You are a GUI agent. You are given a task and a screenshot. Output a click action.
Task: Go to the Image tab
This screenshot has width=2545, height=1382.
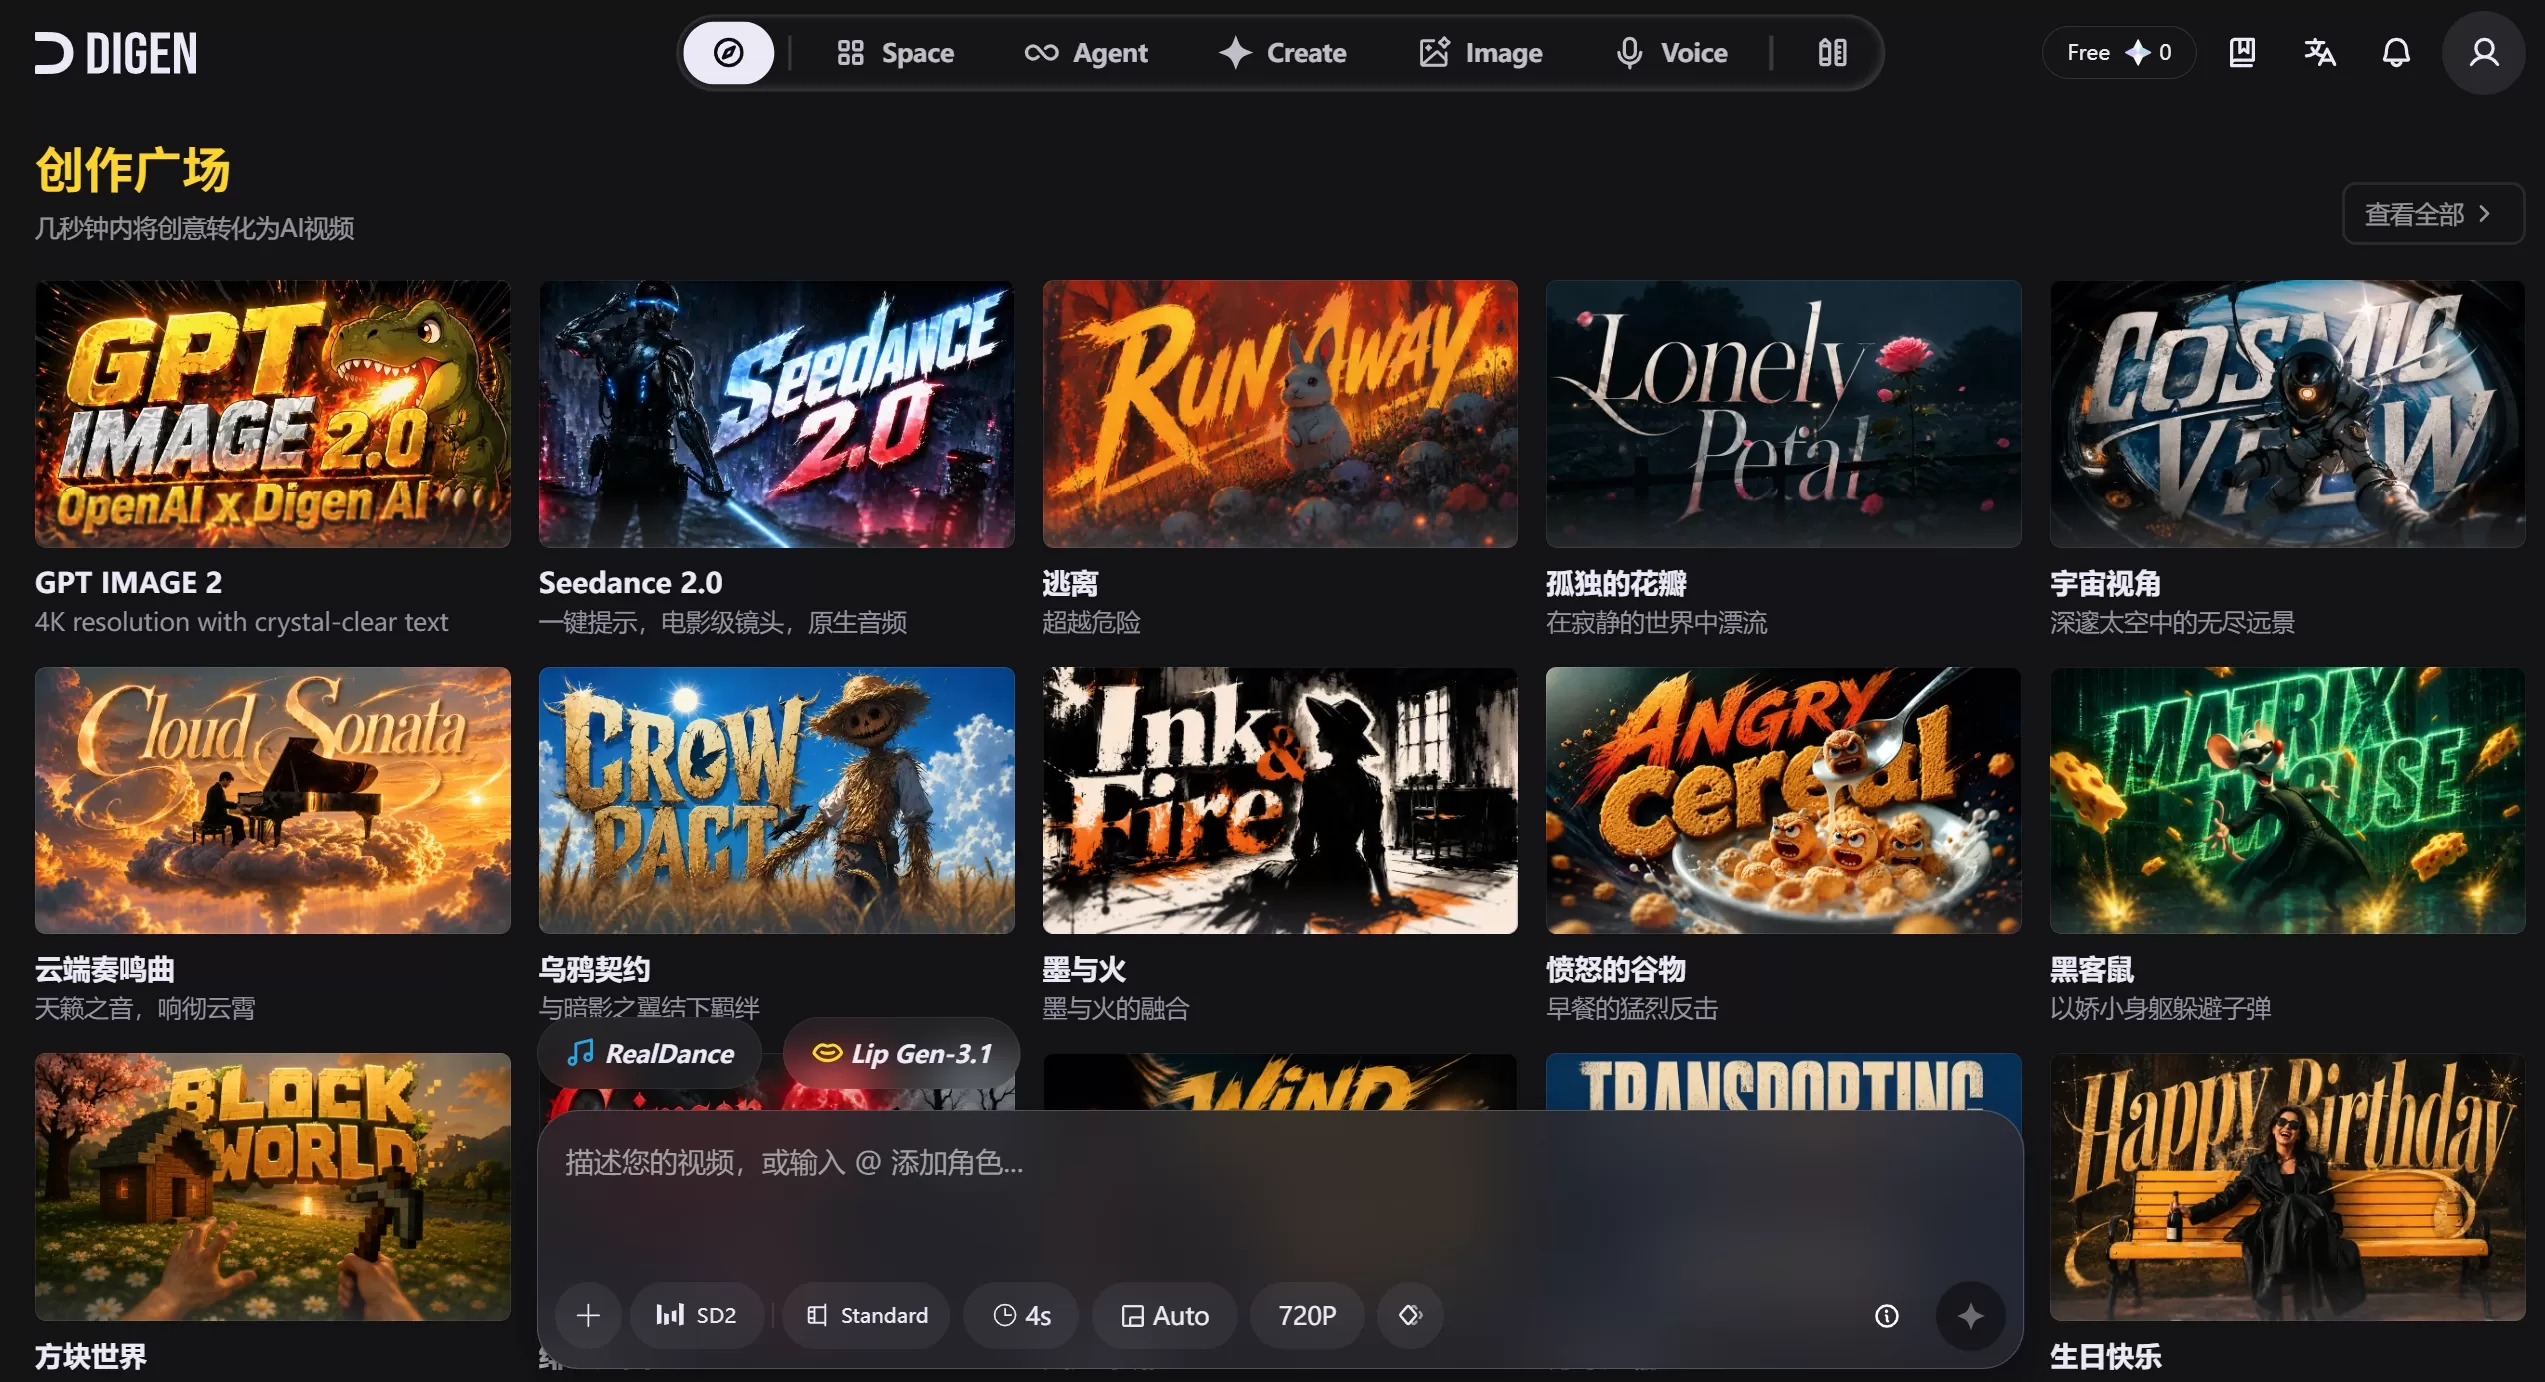pos(1480,53)
